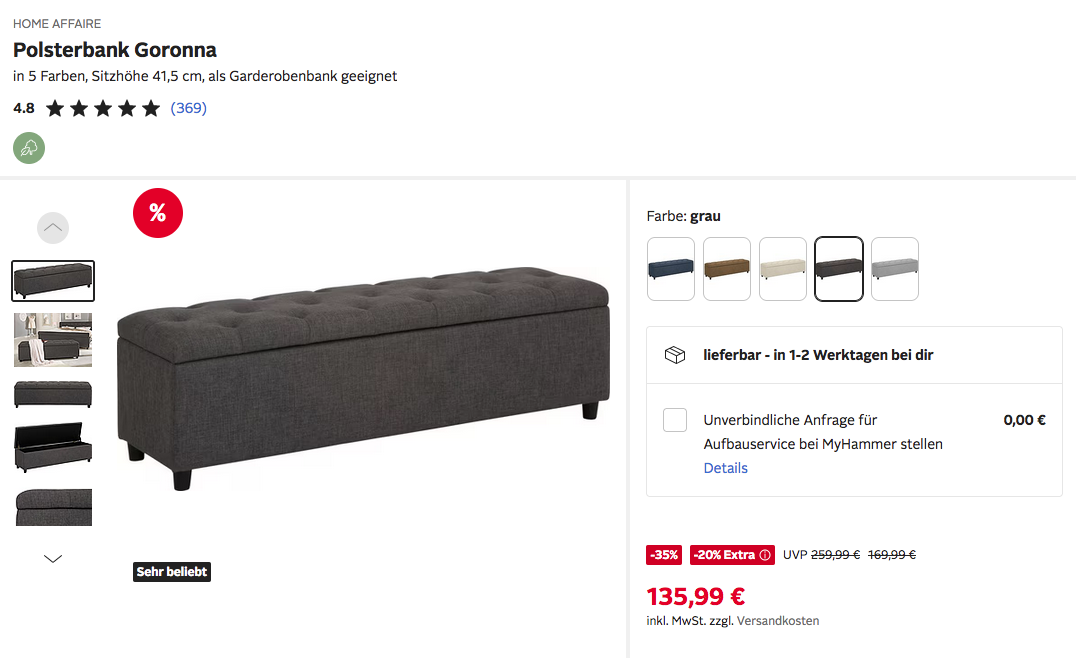Click the green sustainability tree icon
The width and height of the screenshot is (1076, 658).
(x=29, y=148)
